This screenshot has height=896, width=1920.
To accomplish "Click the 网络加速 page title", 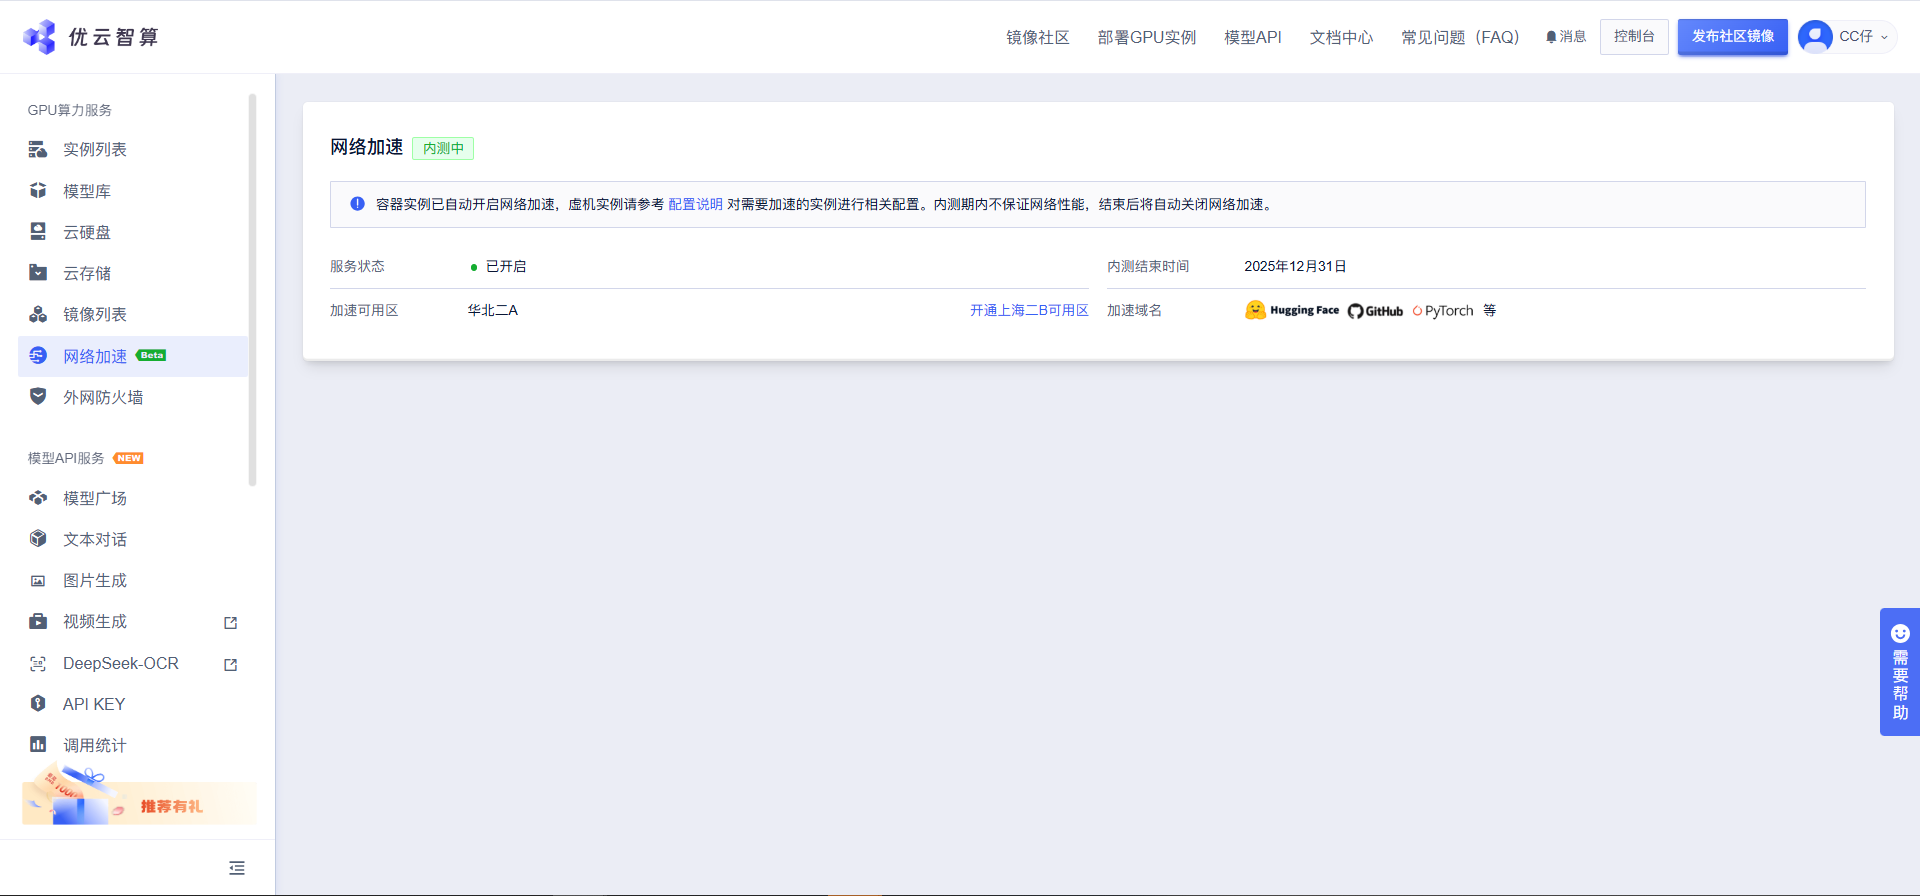I will [367, 147].
